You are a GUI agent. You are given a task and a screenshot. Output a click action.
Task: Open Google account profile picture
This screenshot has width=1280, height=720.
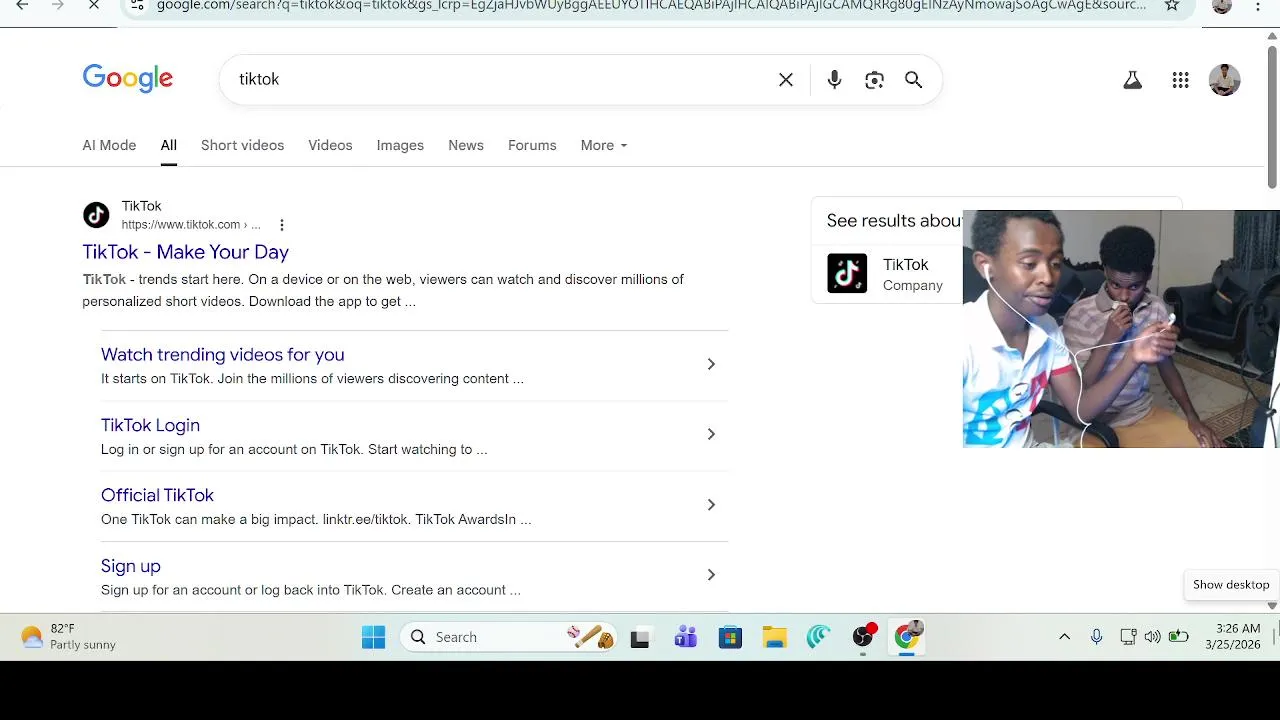pos(1224,80)
